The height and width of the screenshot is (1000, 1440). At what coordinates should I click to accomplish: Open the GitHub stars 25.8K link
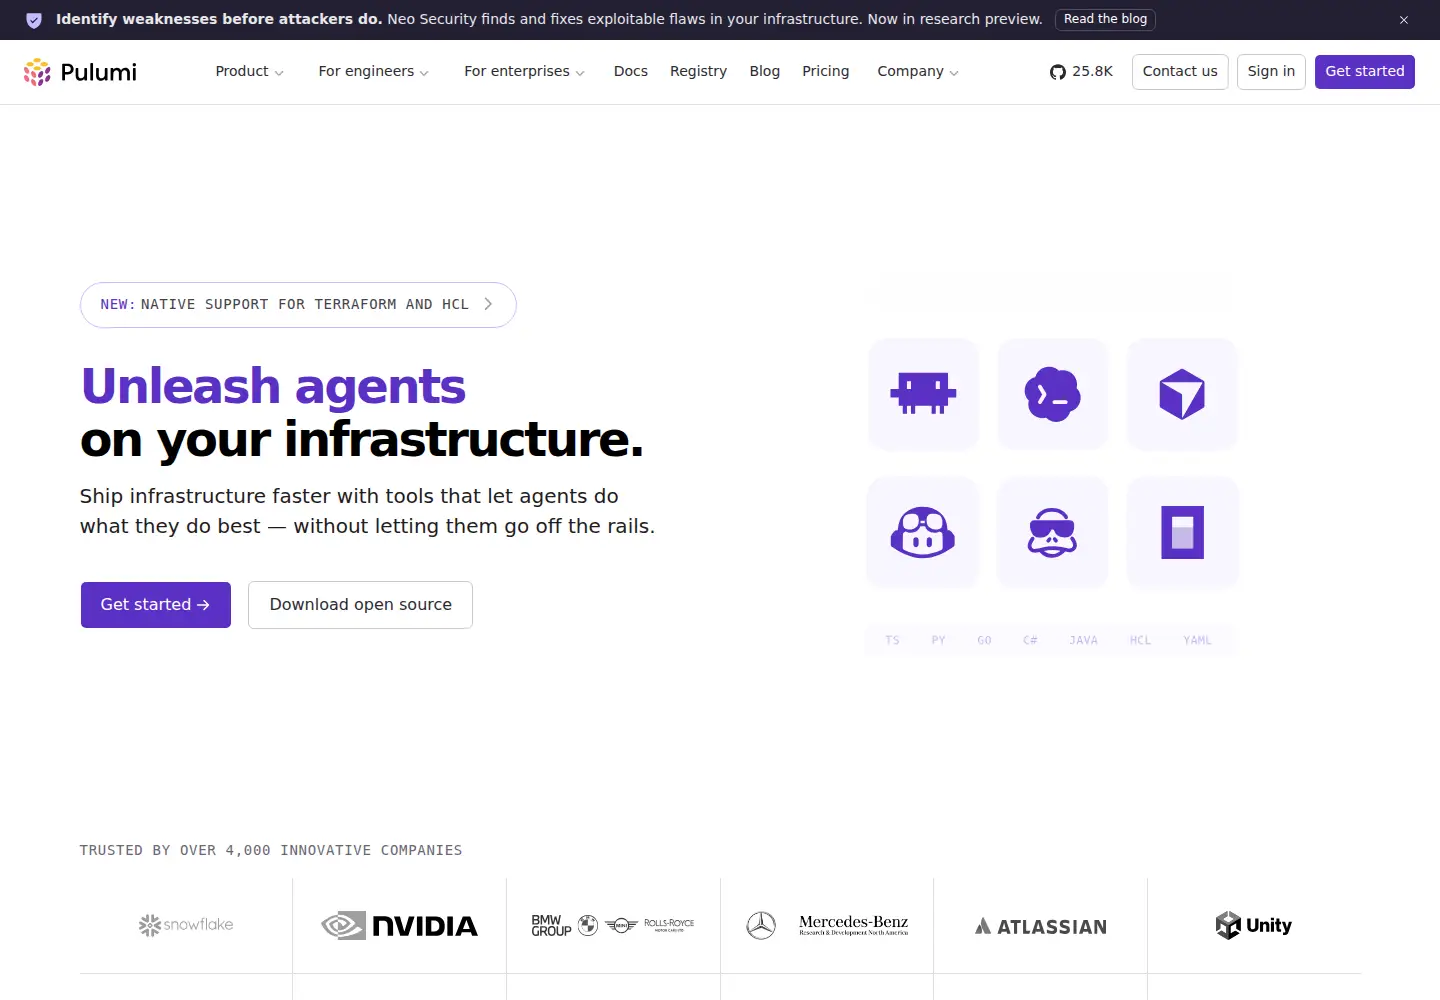coord(1081,72)
